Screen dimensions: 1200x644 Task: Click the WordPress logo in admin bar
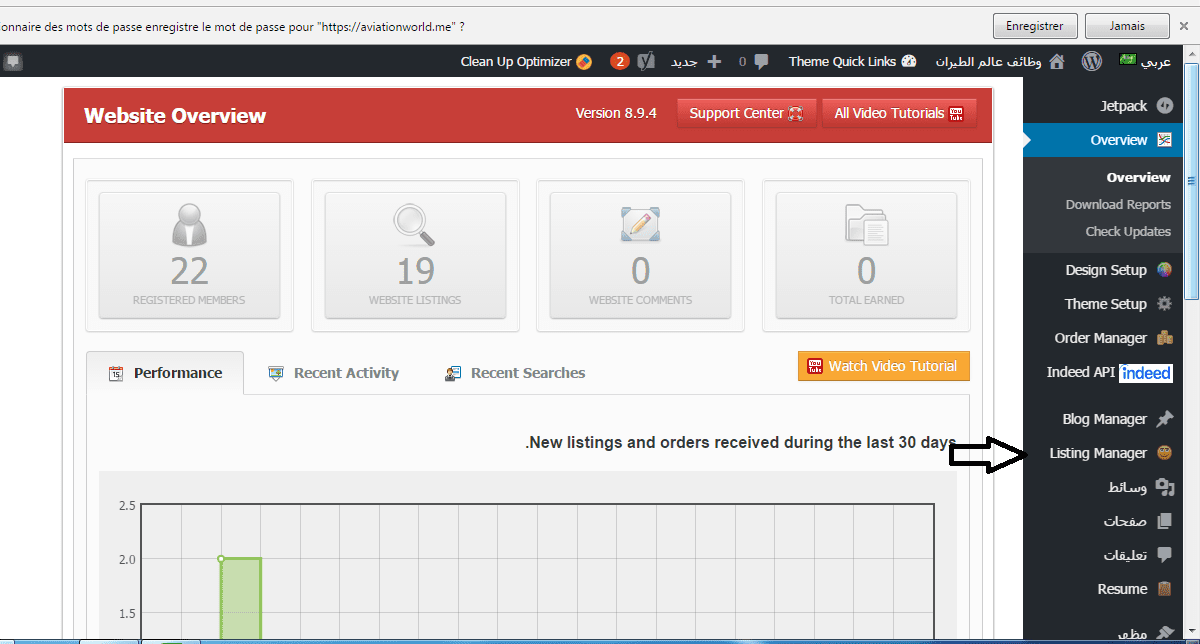click(1092, 61)
